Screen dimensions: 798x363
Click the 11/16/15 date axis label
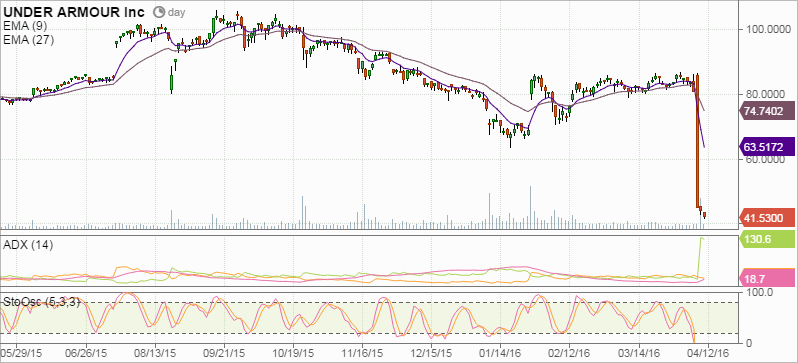point(361,352)
